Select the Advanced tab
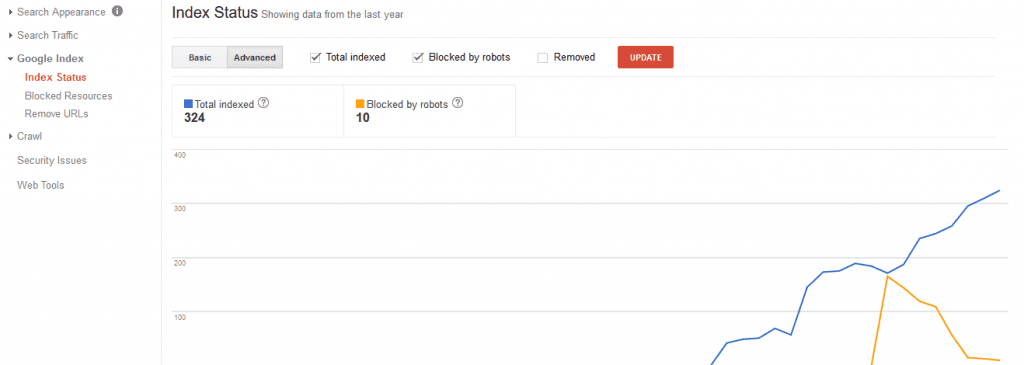1024x365 pixels. [255, 57]
